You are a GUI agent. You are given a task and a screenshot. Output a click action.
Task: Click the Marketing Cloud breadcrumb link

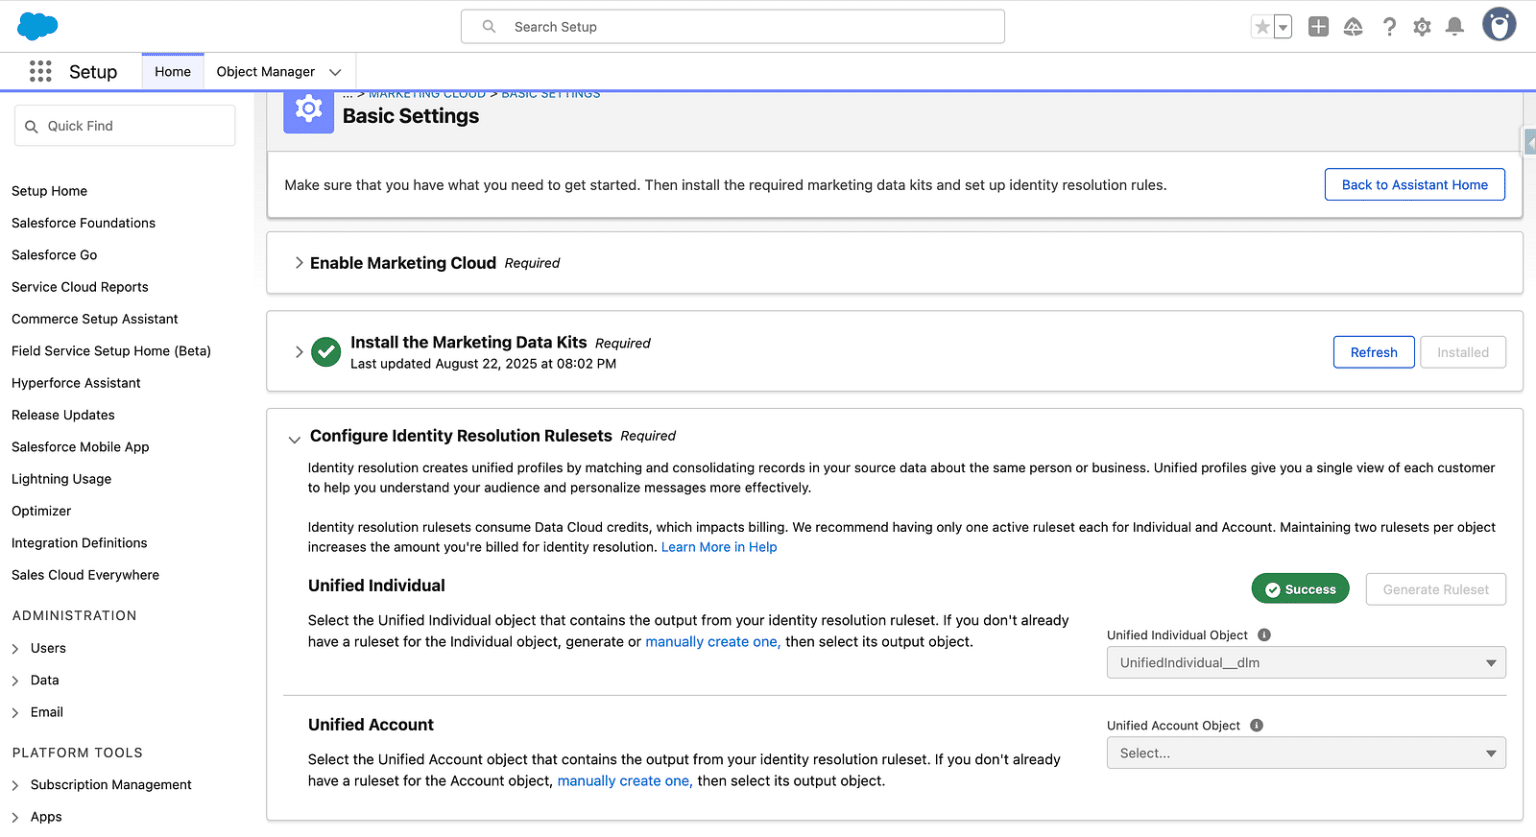[427, 94]
